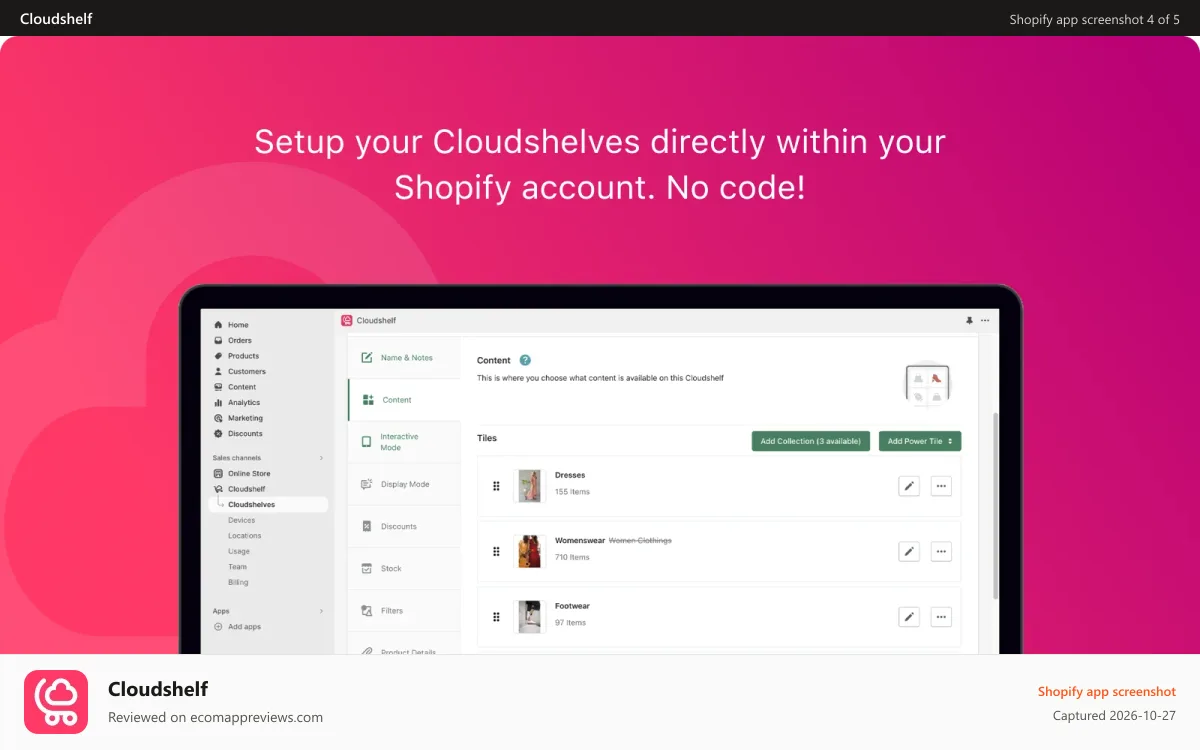
Task: Open app header more options menu
Action: click(985, 320)
